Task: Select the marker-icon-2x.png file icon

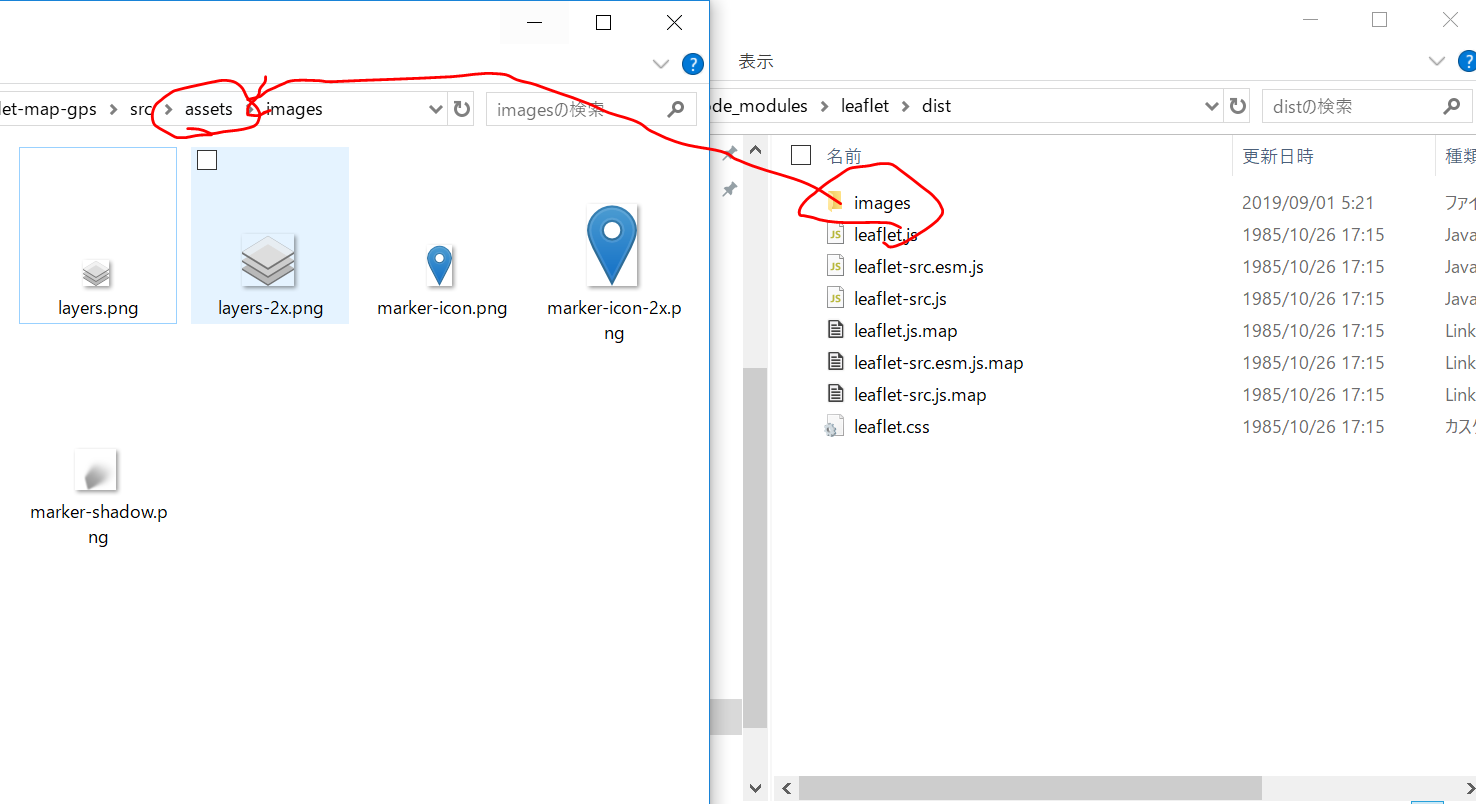Action: tap(612, 245)
